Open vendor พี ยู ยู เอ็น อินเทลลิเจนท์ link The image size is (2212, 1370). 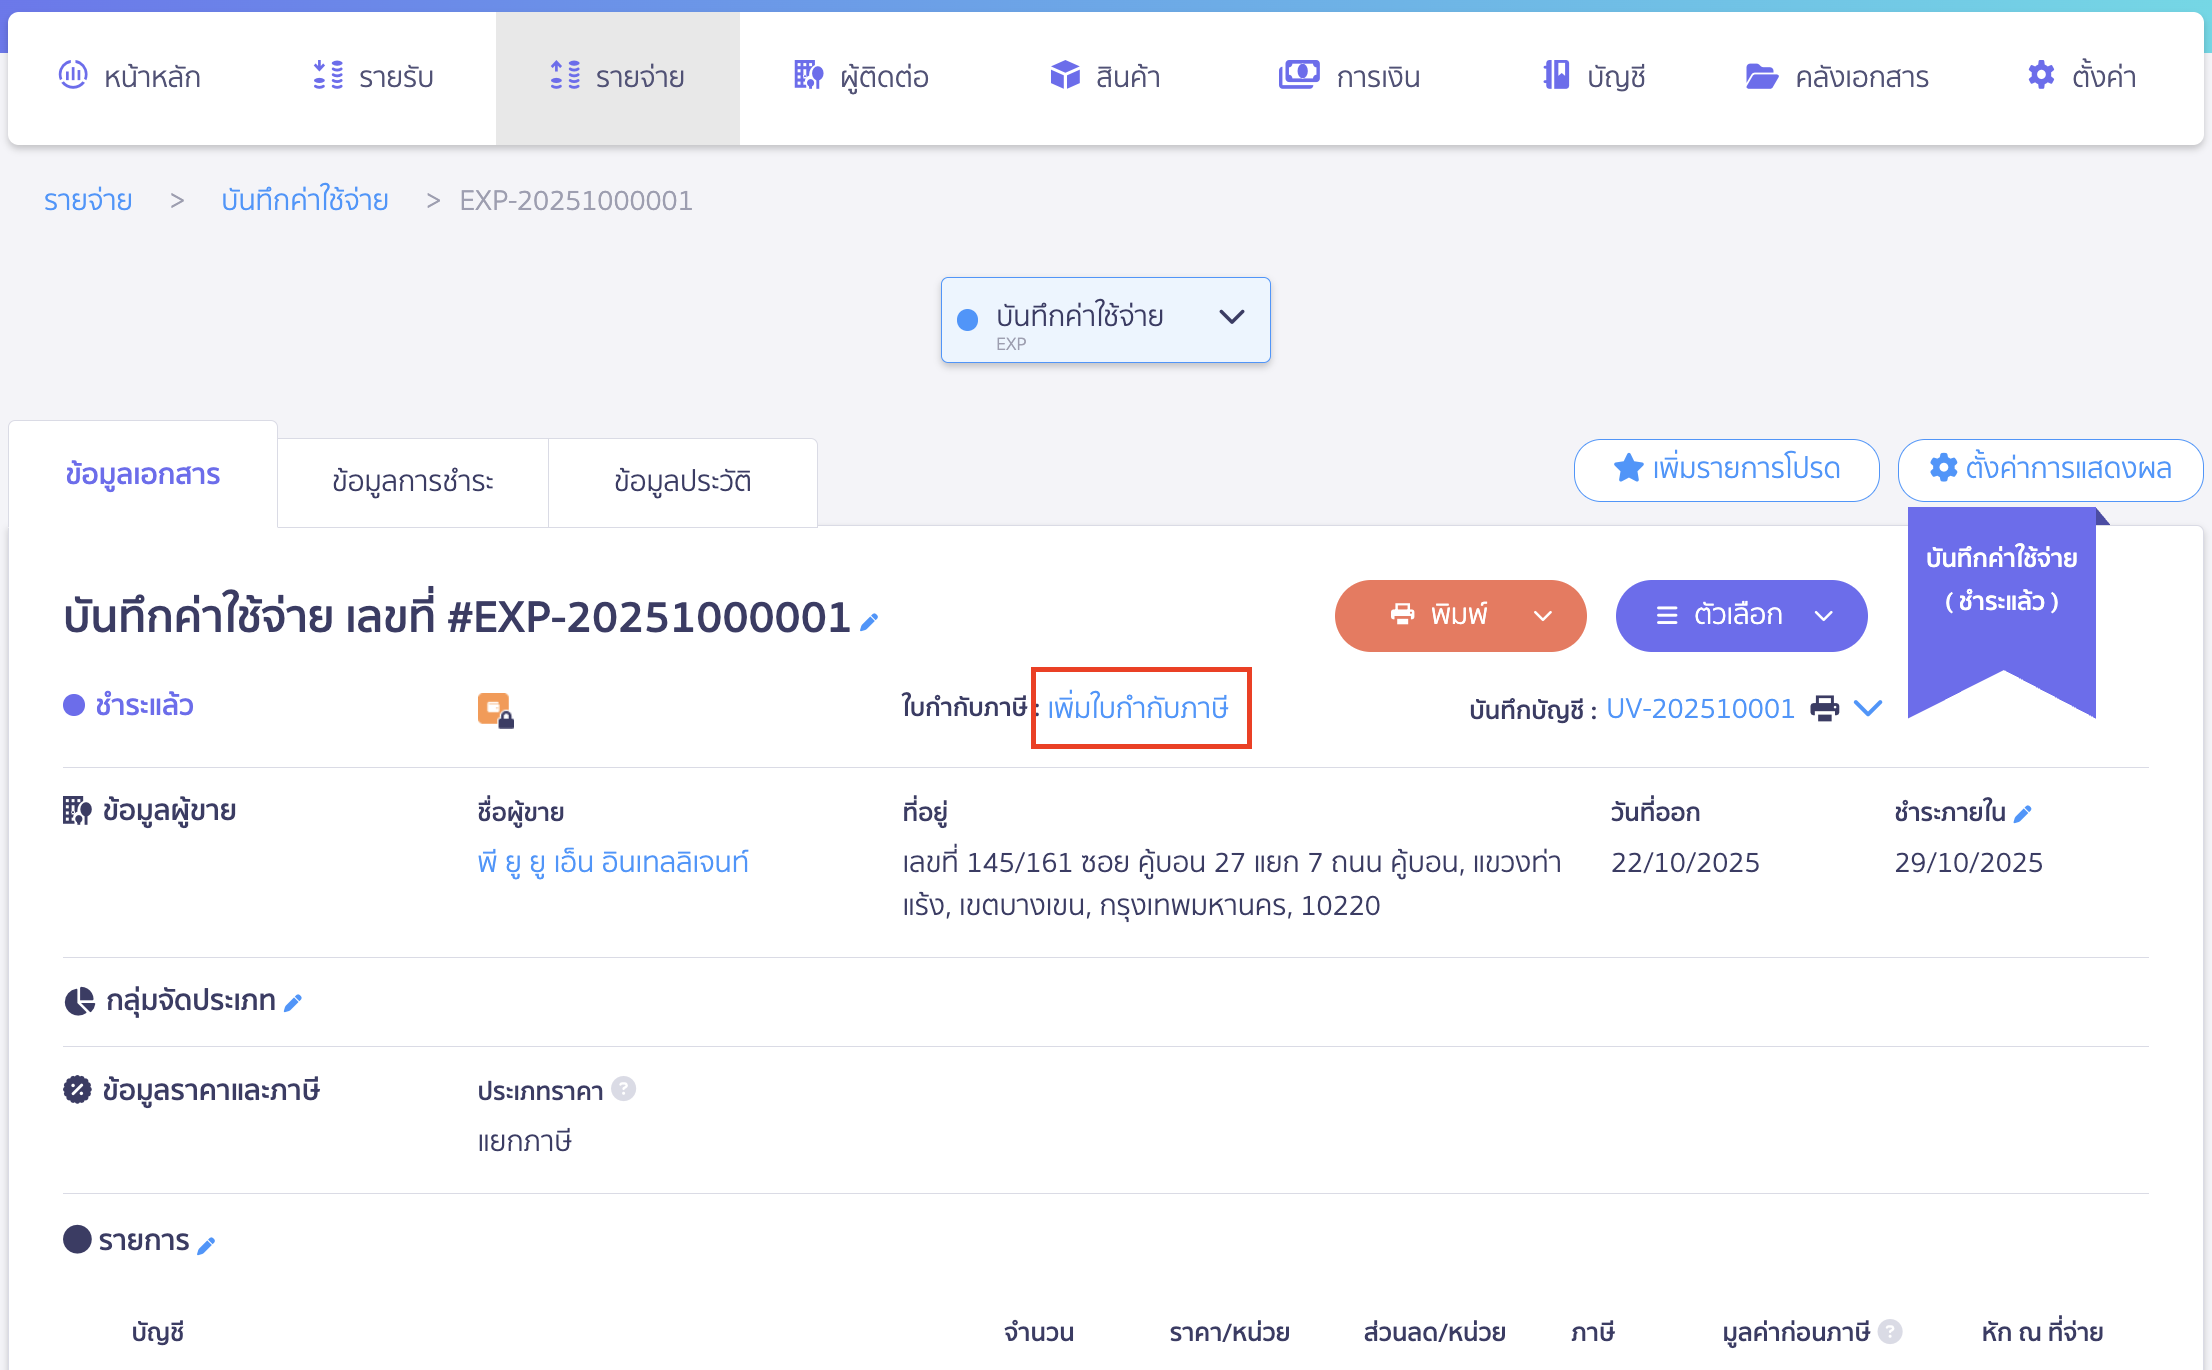click(x=613, y=862)
